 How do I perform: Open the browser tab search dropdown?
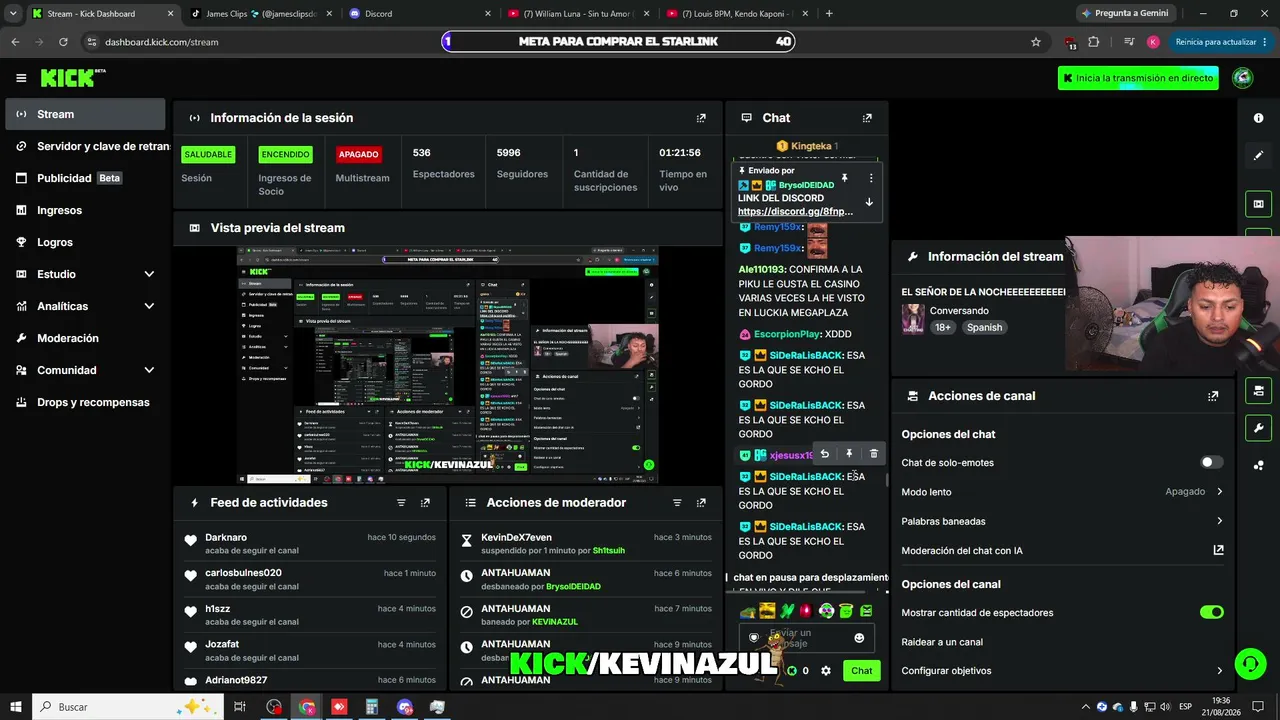coord(13,14)
